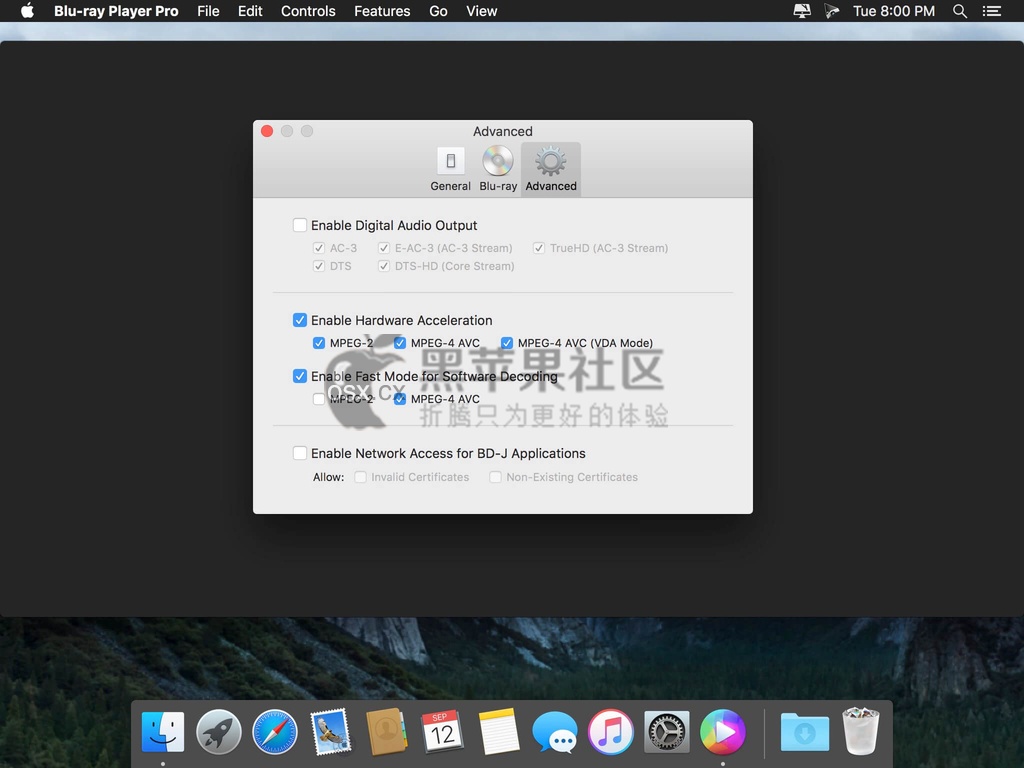This screenshot has height=768, width=1024.
Task: Toggle the DTS-HD (Core Stream) checkbox
Action: [384, 266]
